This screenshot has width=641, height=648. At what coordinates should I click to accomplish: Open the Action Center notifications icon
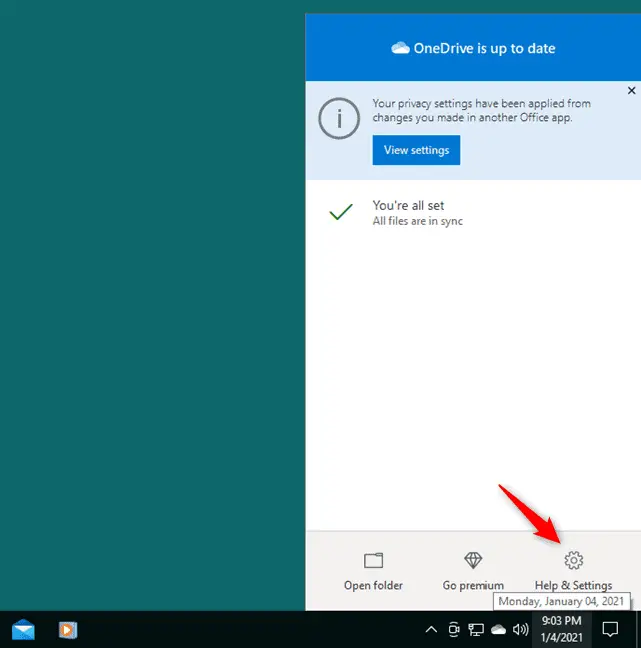coord(610,629)
